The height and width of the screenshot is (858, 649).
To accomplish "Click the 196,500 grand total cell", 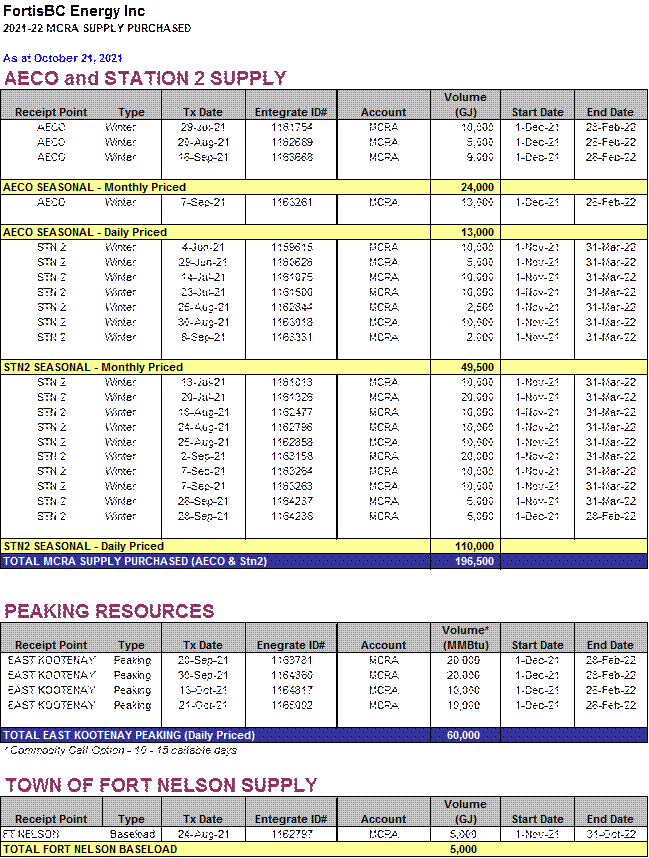I will [465, 561].
